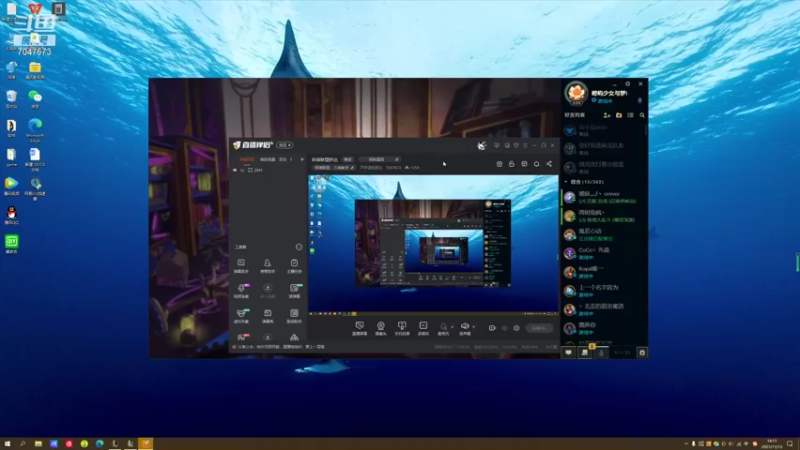Click the lock icon above preview
Image resolution: width=800 pixels, height=450 pixels.
click(x=511, y=164)
